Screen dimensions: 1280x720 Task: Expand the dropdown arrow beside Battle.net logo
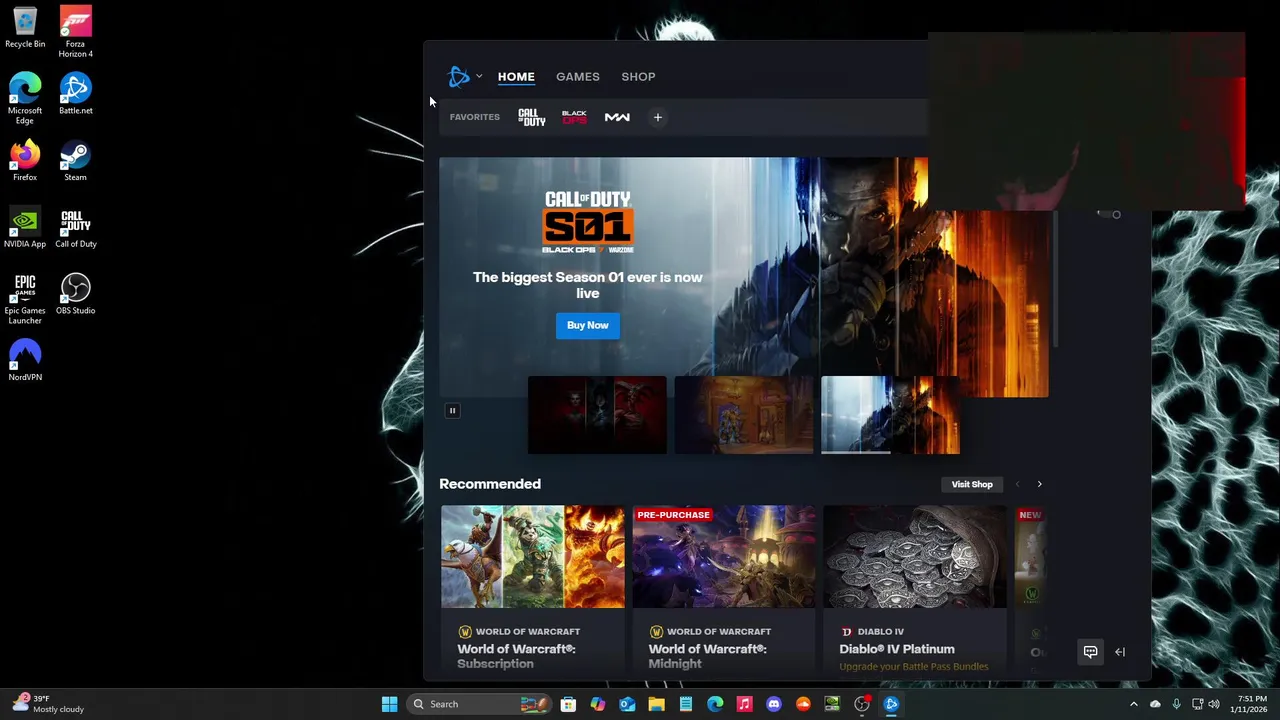479,76
